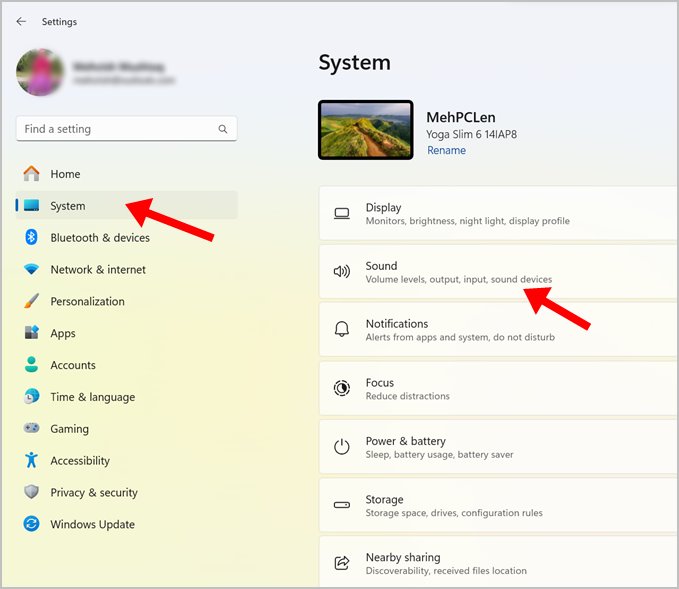679x589 pixels.
Task: Click the Personalization paintbrush icon
Action: coord(31,301)
